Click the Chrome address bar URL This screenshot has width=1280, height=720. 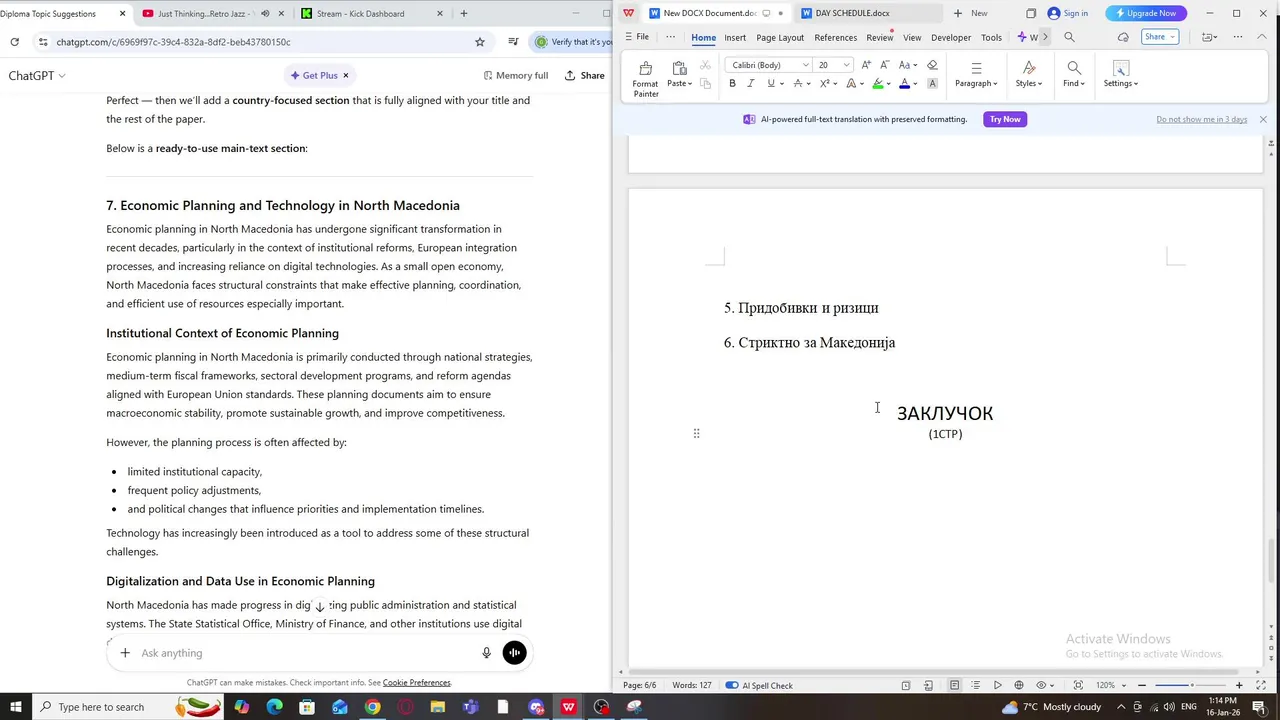coord(173,42)
